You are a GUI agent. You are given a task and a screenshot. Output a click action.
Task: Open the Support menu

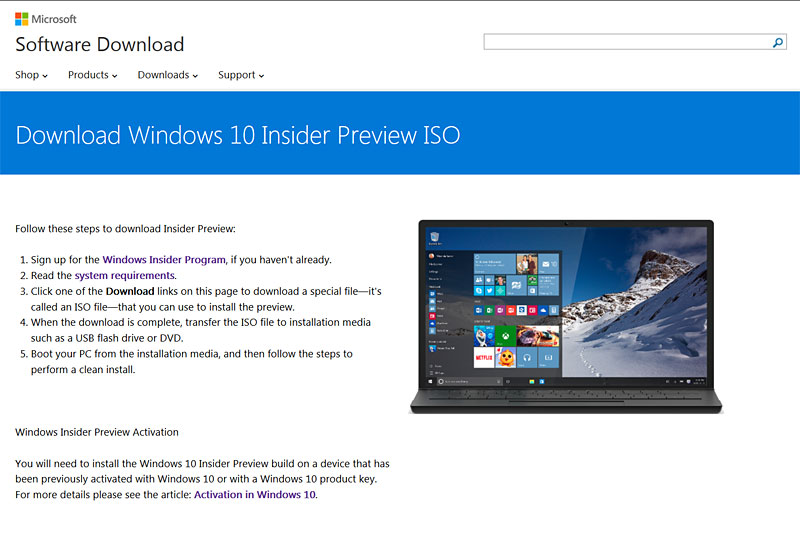[241, 75]
